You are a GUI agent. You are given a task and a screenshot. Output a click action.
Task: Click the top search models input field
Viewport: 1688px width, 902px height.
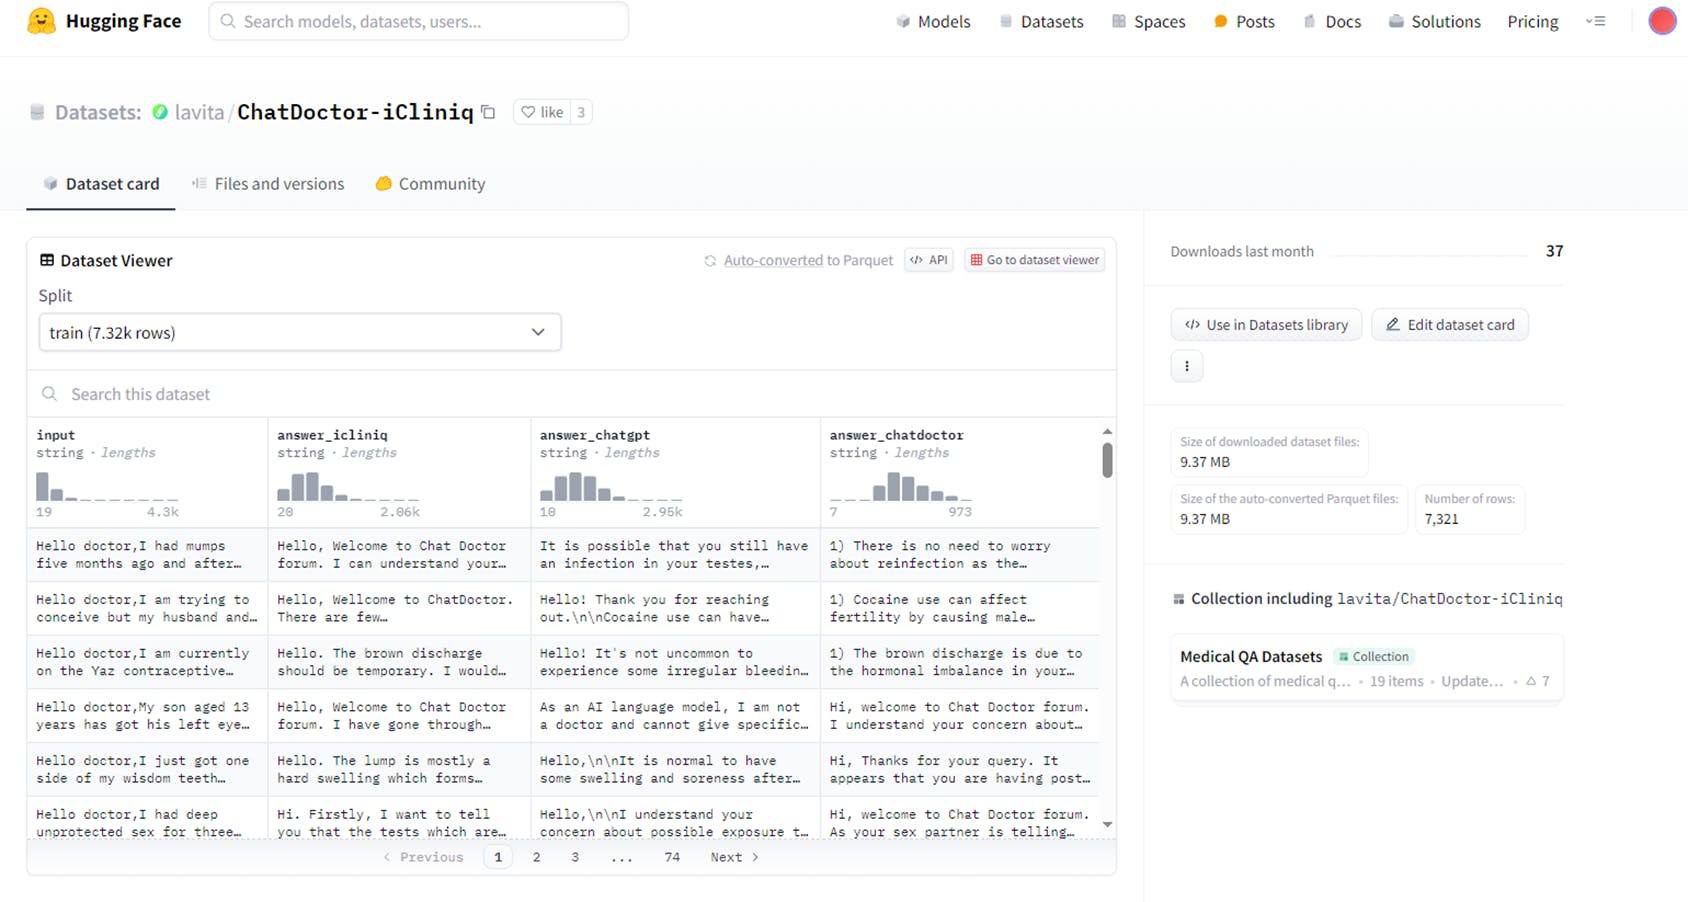click(419, 21)
